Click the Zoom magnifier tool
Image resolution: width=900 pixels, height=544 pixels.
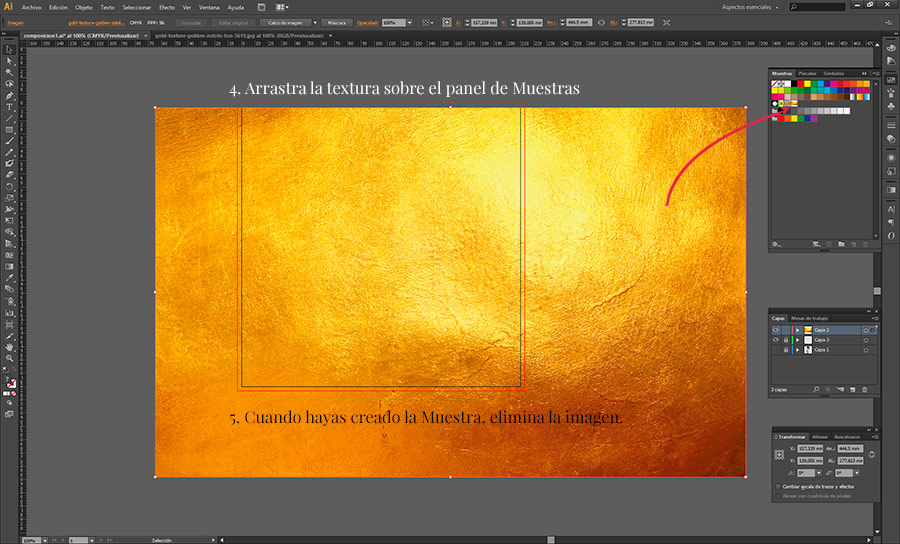pyautogui.click(x=9, y=358)
